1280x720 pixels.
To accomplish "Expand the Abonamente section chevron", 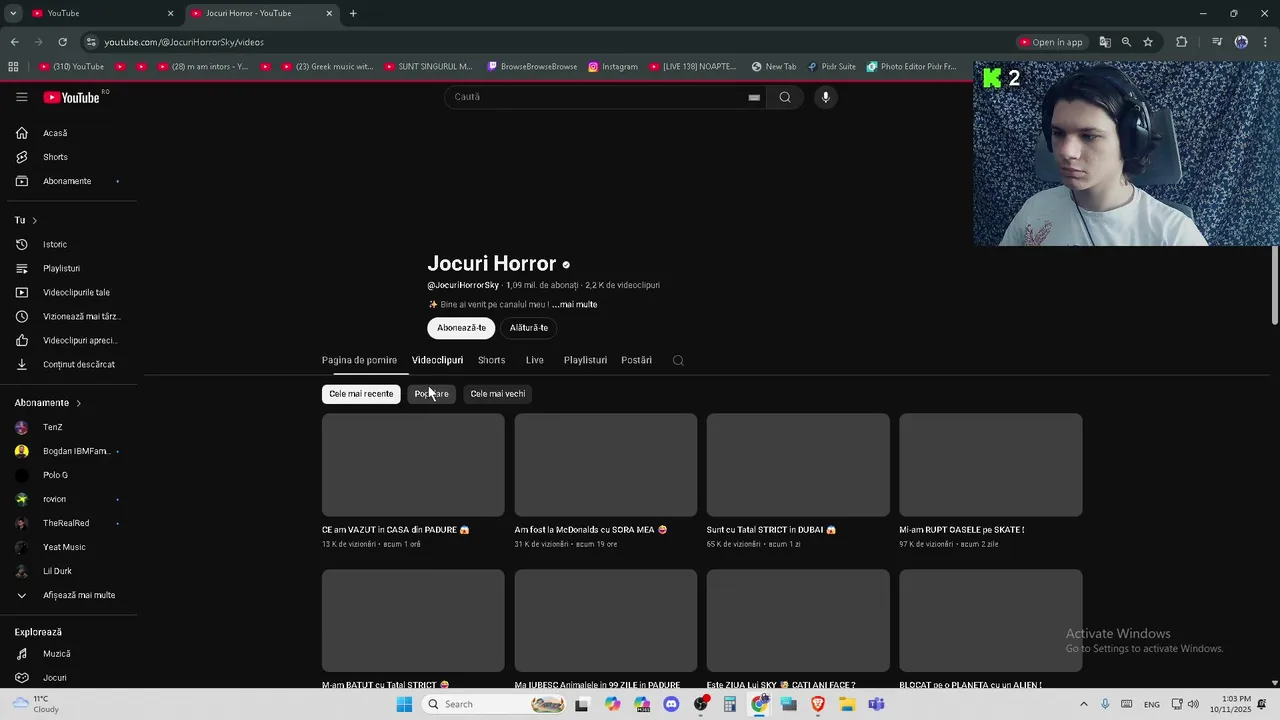I will 78,403.
